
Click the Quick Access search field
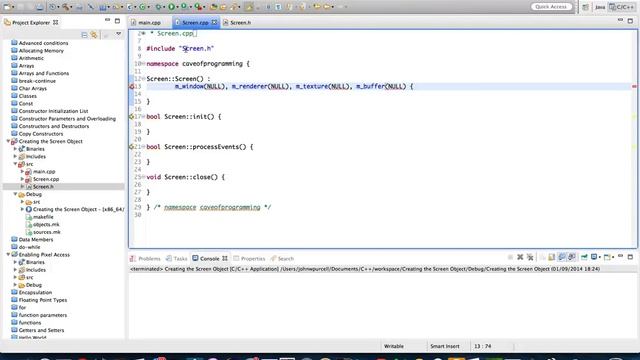tap(551, 7)
